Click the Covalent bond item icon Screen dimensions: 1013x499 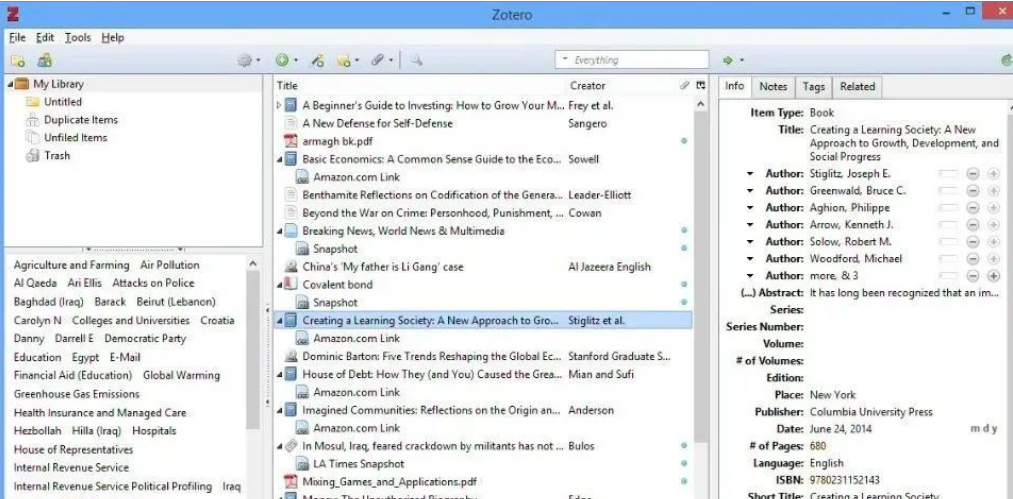pos(291,284)
